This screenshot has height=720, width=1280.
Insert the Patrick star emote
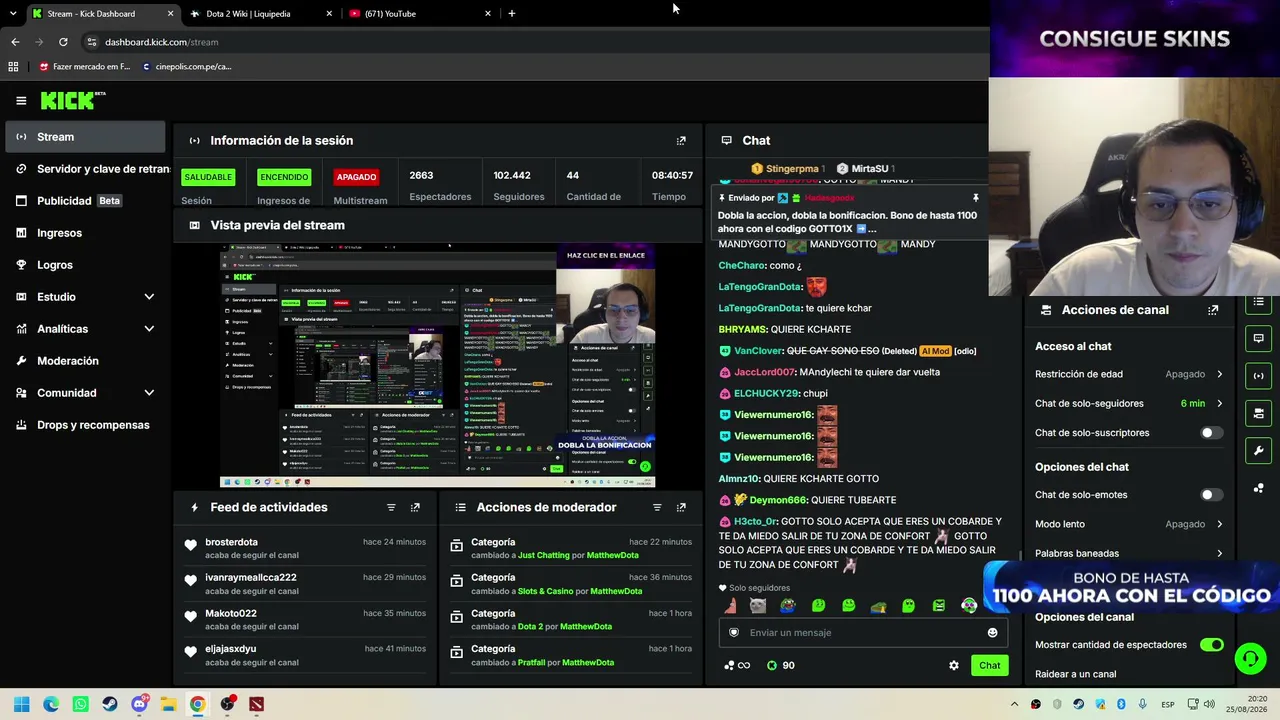[728, 605]
